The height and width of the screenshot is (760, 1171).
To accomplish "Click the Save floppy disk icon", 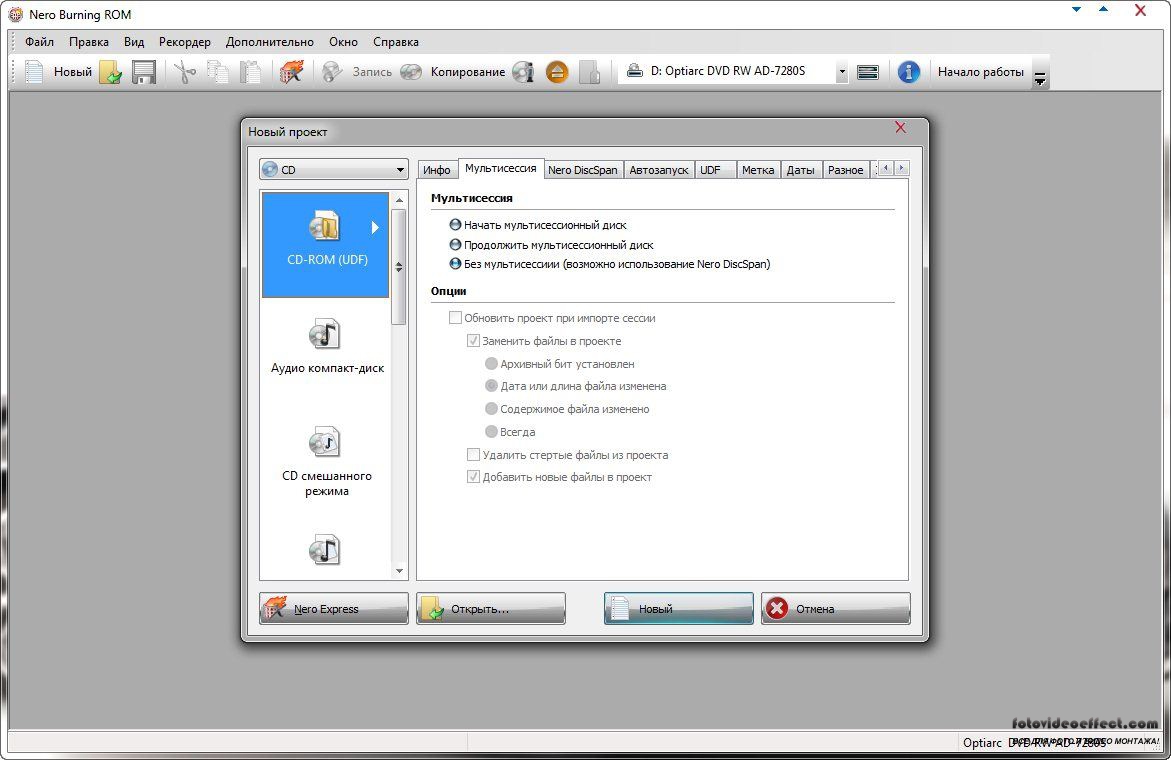I will coord(143,72).
